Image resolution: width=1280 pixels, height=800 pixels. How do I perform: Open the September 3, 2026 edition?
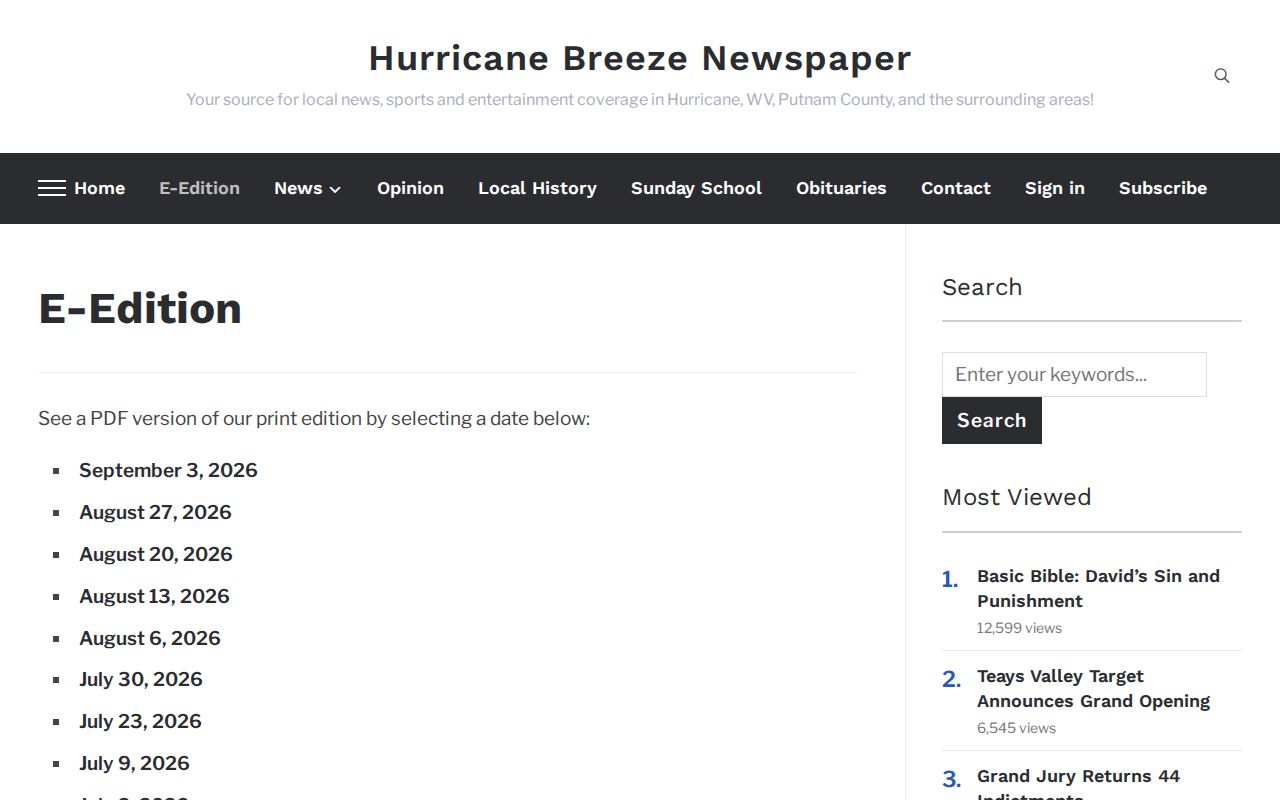point(168,470)
